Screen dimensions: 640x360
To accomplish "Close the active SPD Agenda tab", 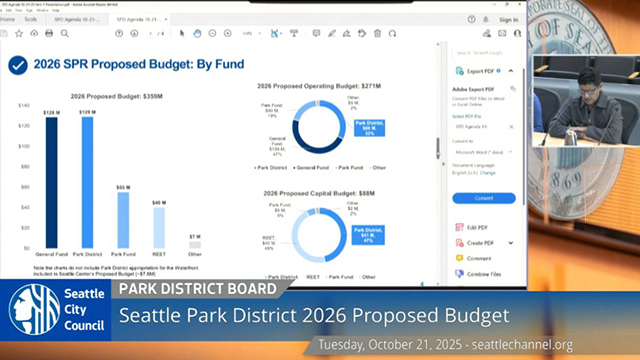I will [166, 19].
